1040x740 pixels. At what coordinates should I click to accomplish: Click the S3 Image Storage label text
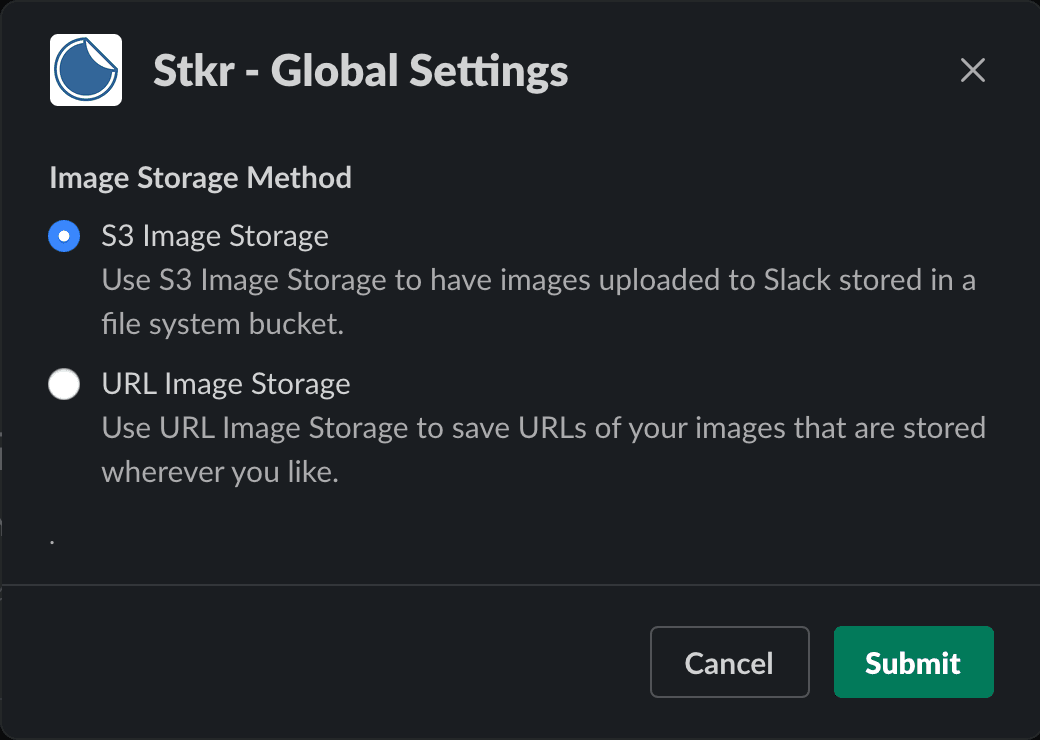point(215,236)
